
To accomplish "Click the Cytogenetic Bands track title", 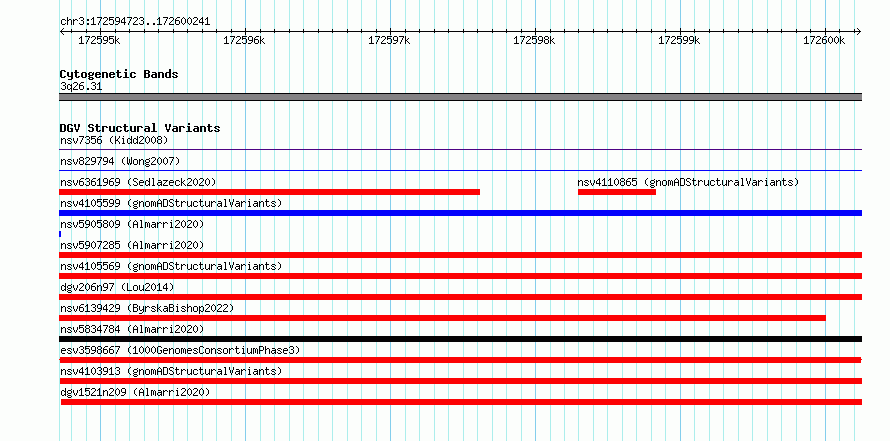I will [119, 74].
